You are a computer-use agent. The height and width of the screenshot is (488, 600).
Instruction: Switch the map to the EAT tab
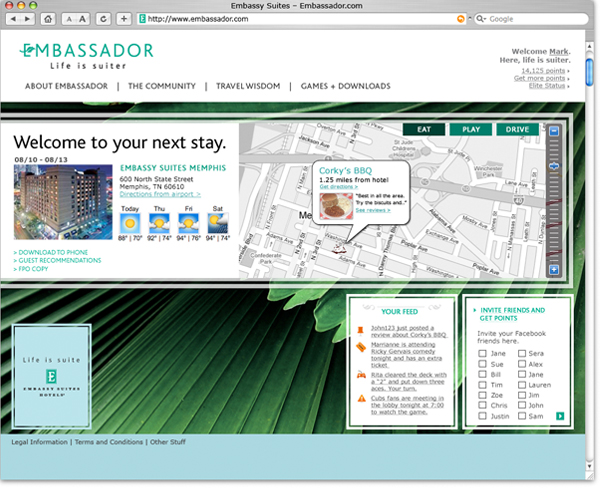424,129
